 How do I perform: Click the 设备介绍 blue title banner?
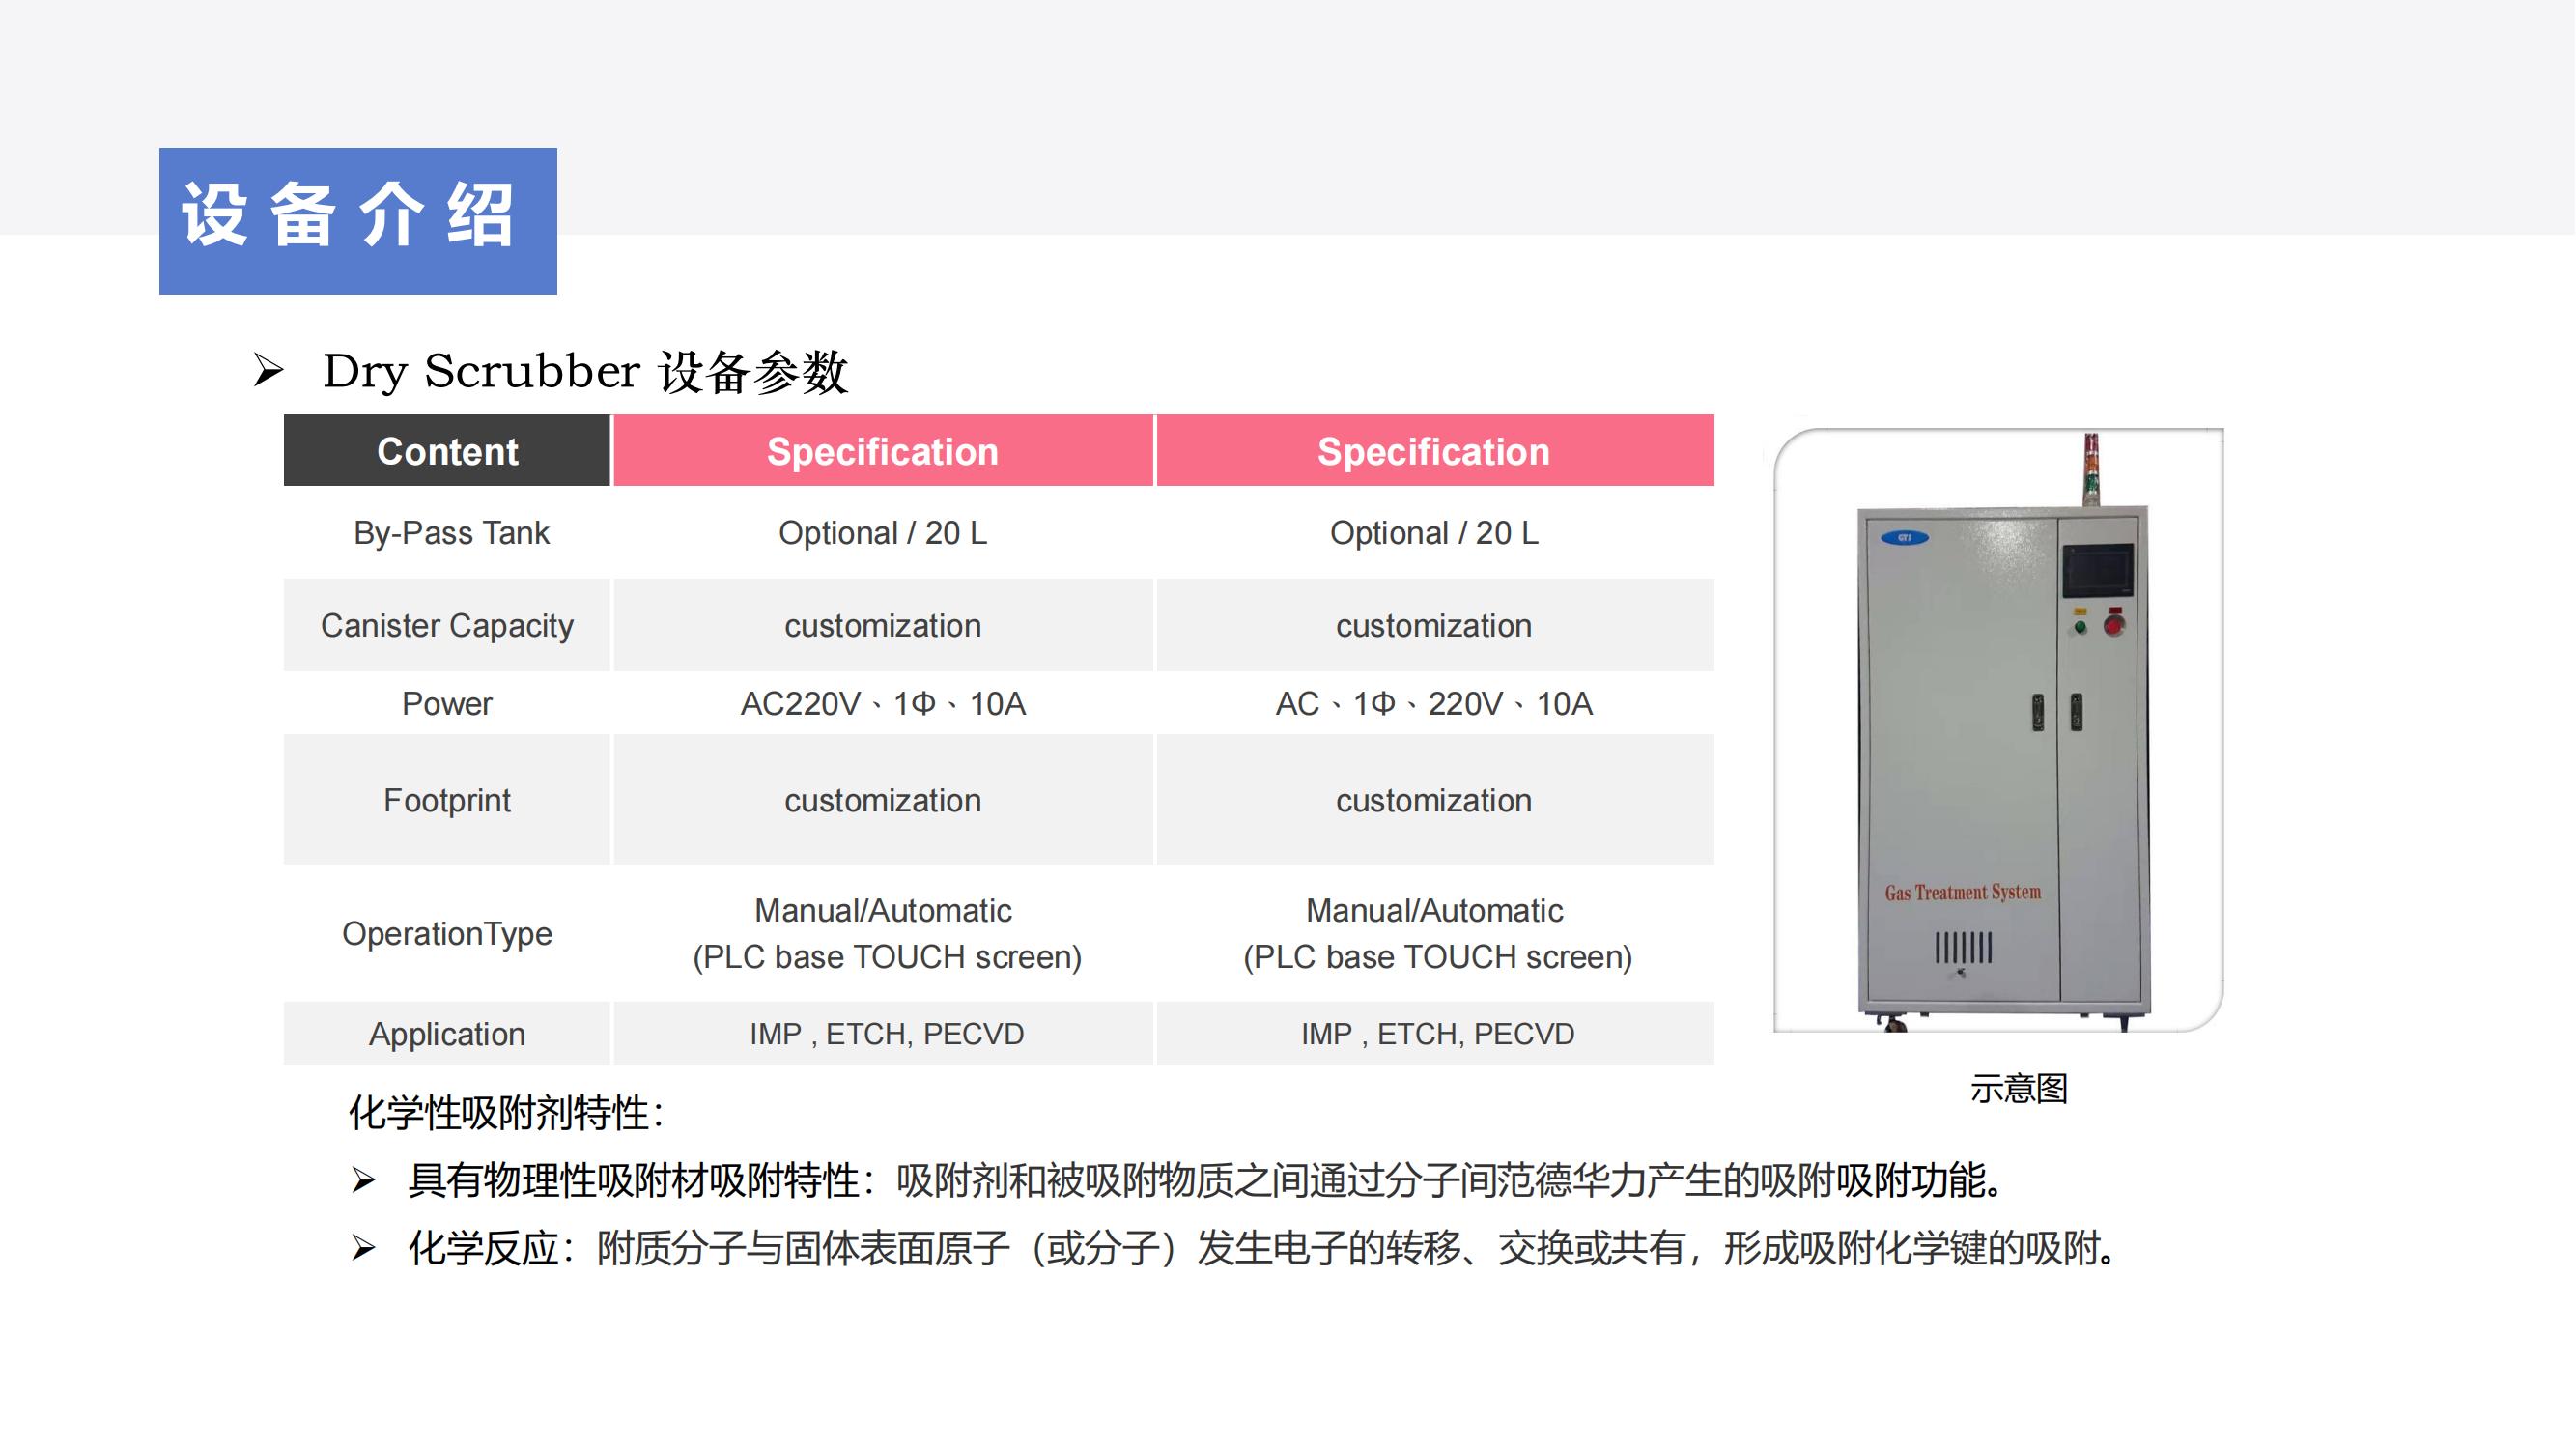(x=358, y=221)
